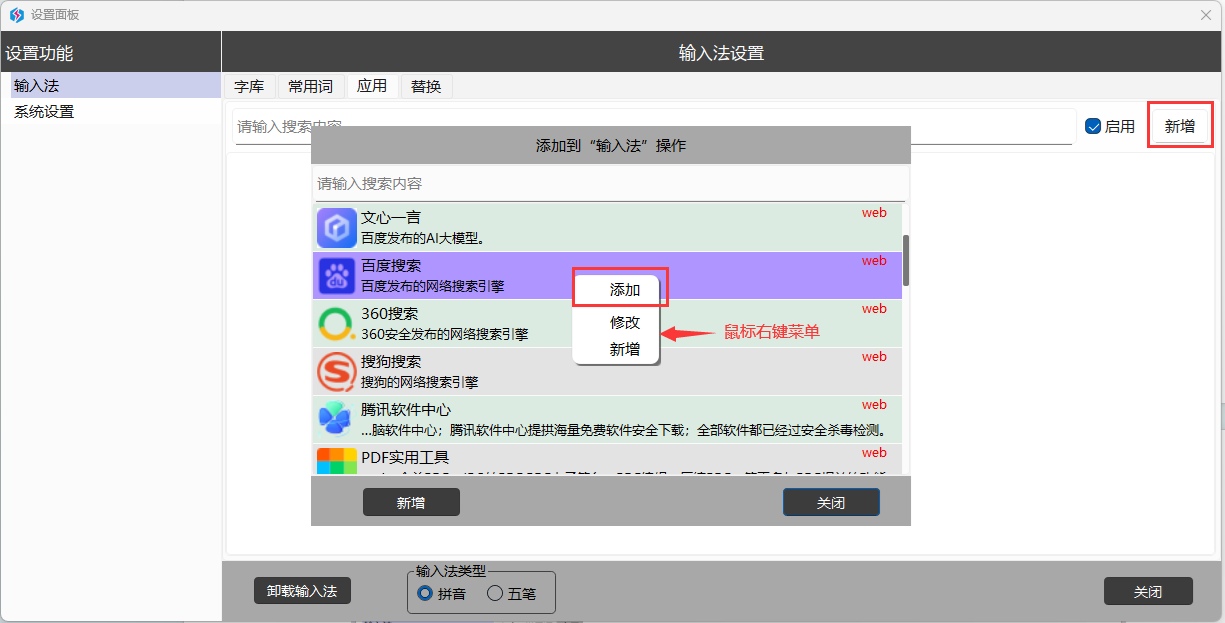Click the 搜狗搜索 red icon

coord(337,372)
